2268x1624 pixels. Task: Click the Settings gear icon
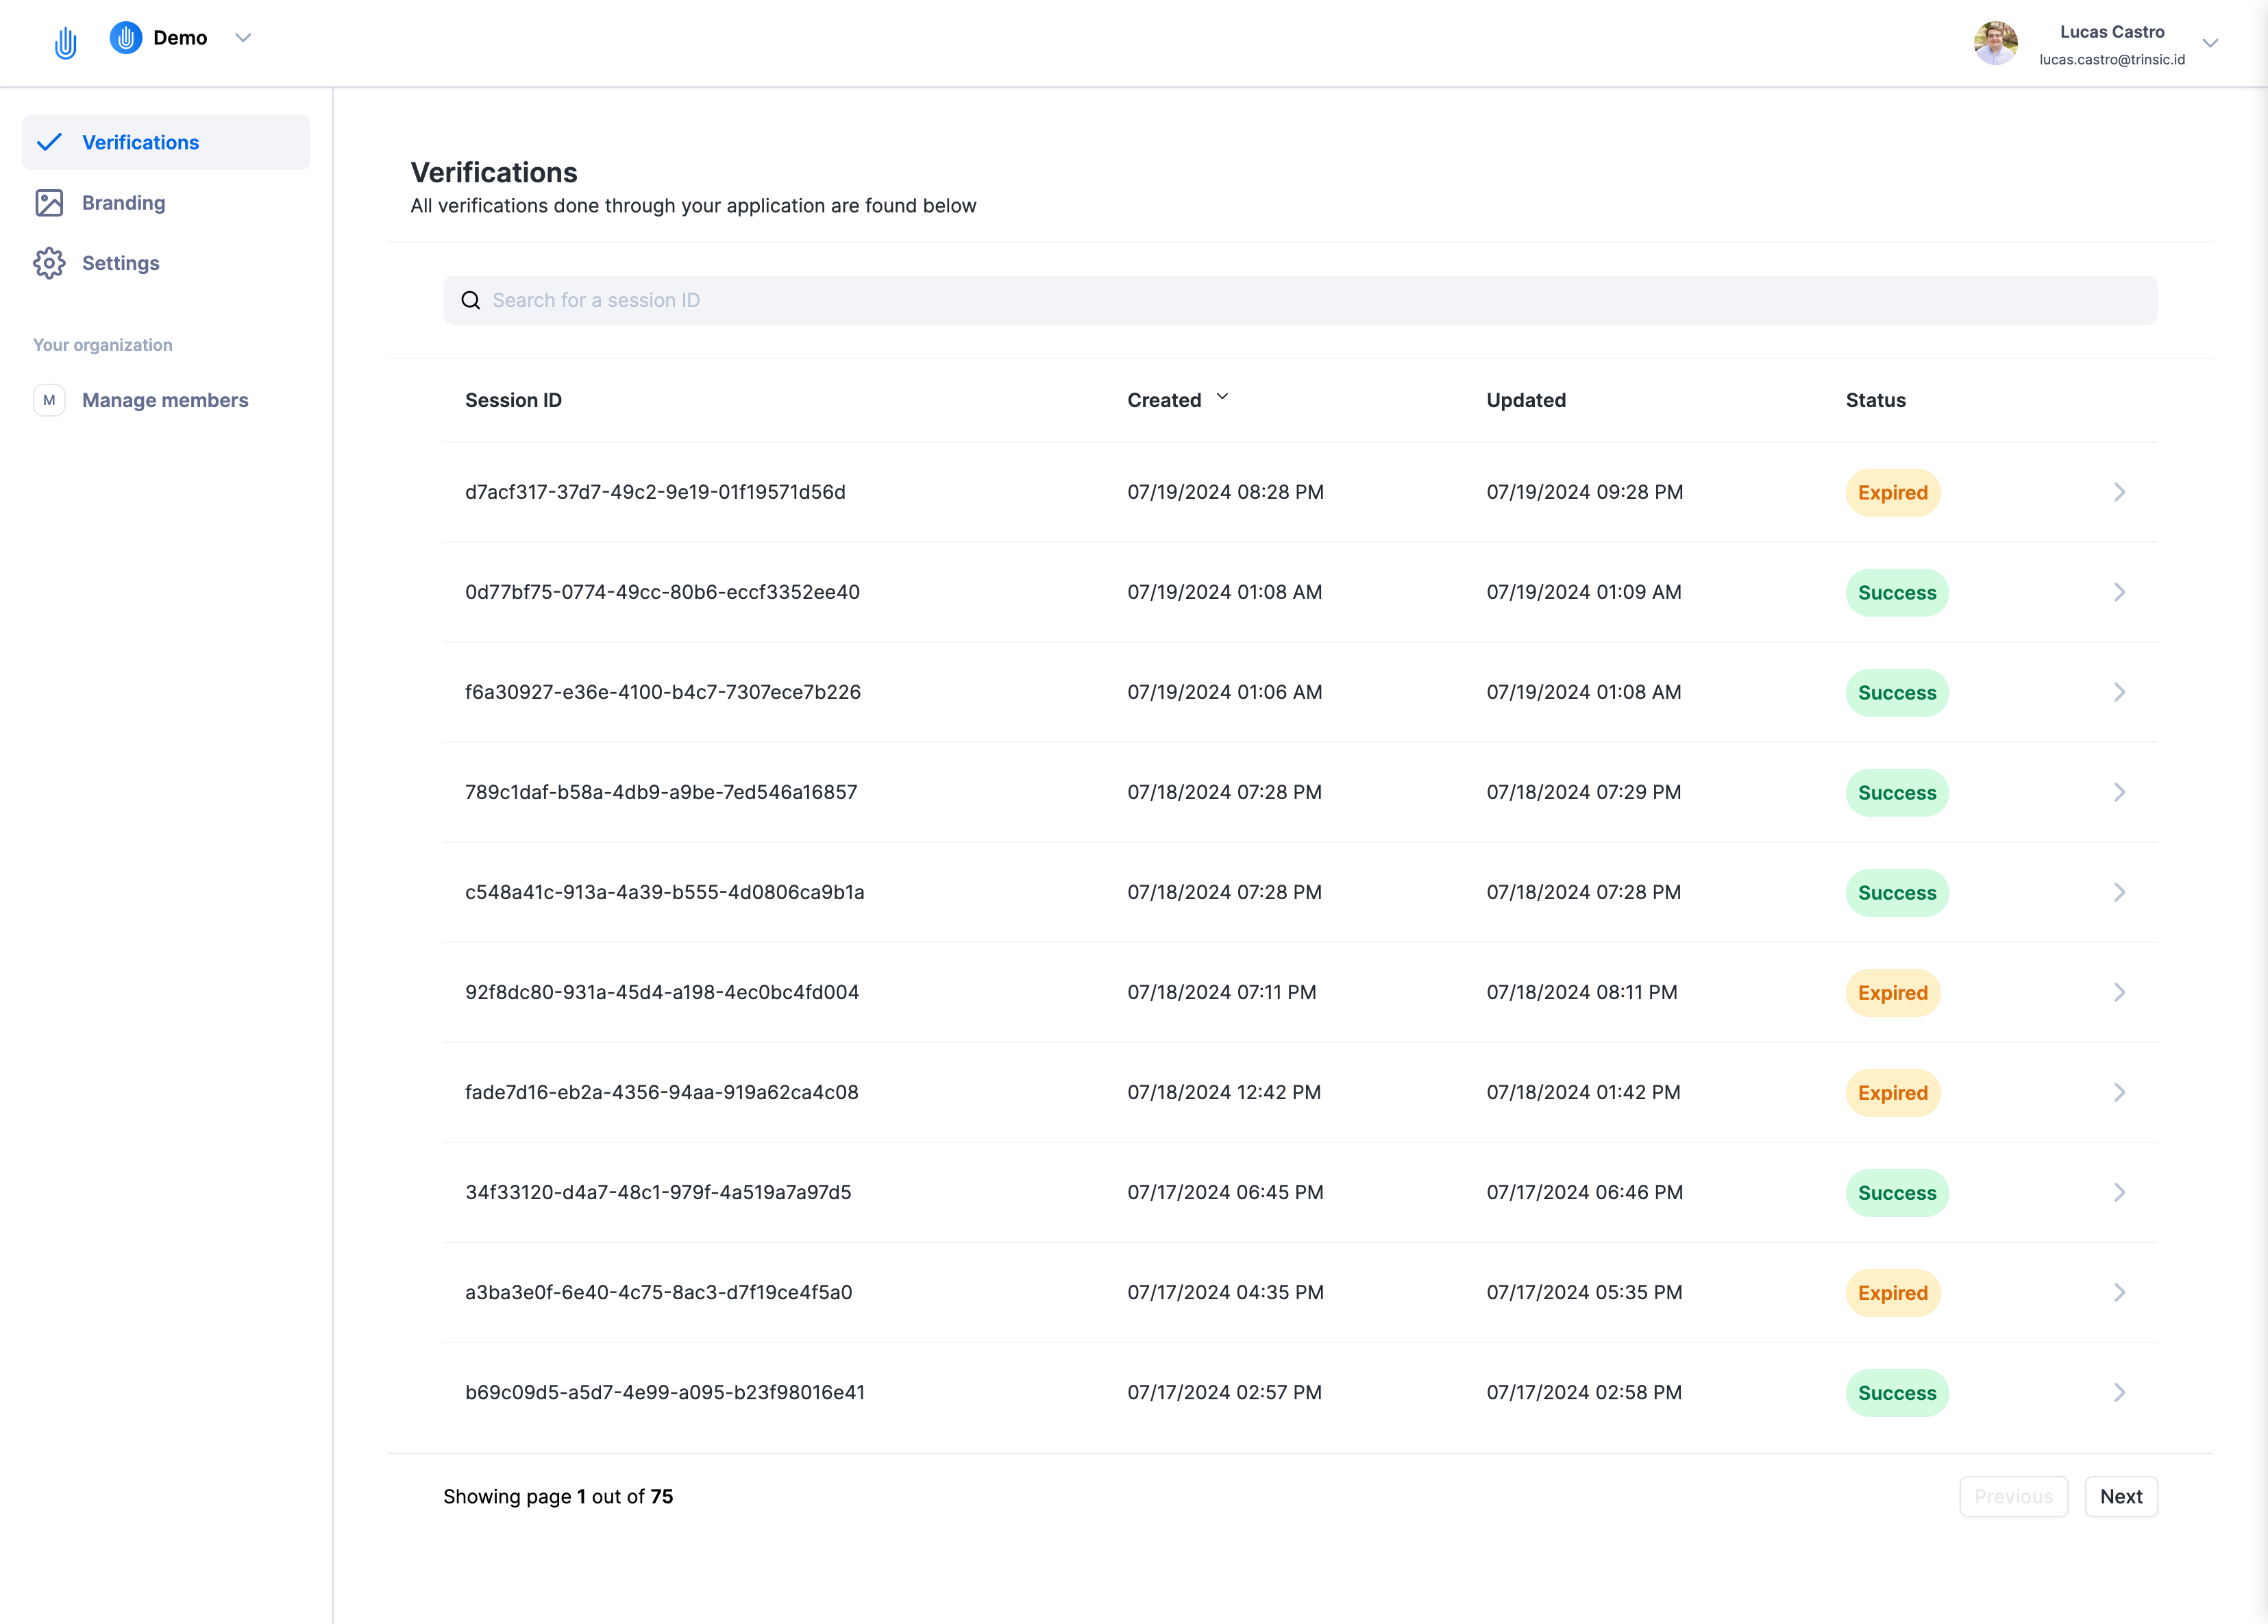49,263
